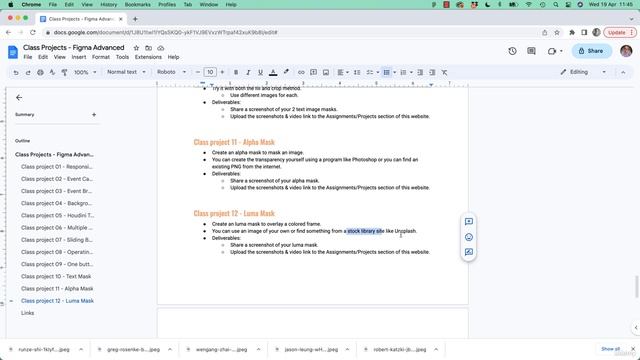Screen dimensions: 640x360
Task: Go to Class project 11 - Alpha Mask outline
Action: pyautogui.click(x=57, y=289)
